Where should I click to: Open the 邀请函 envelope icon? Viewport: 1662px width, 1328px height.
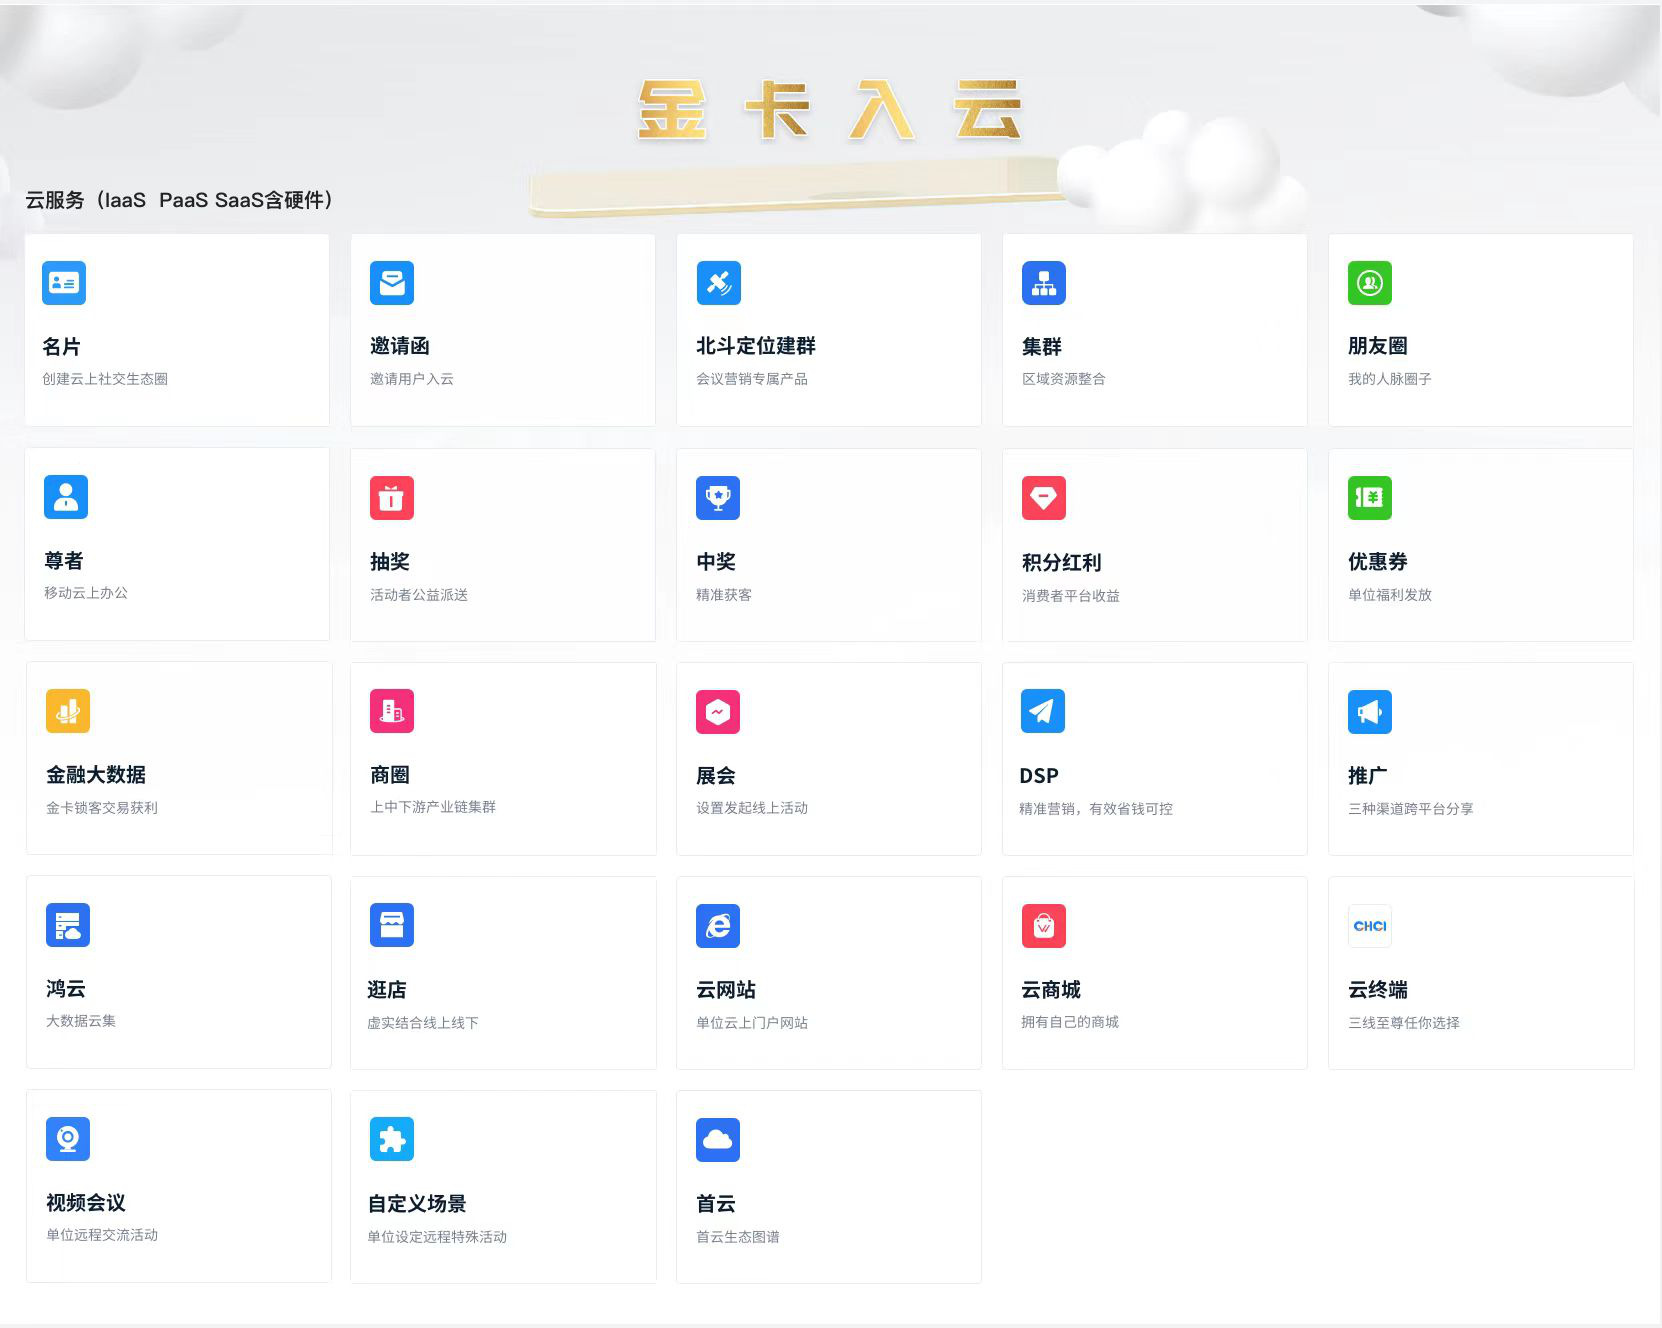coord(392,283)
